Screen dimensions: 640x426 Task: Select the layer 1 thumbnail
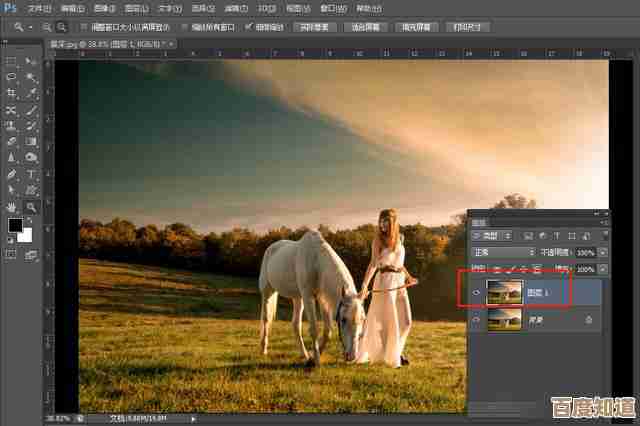(502, 291)
